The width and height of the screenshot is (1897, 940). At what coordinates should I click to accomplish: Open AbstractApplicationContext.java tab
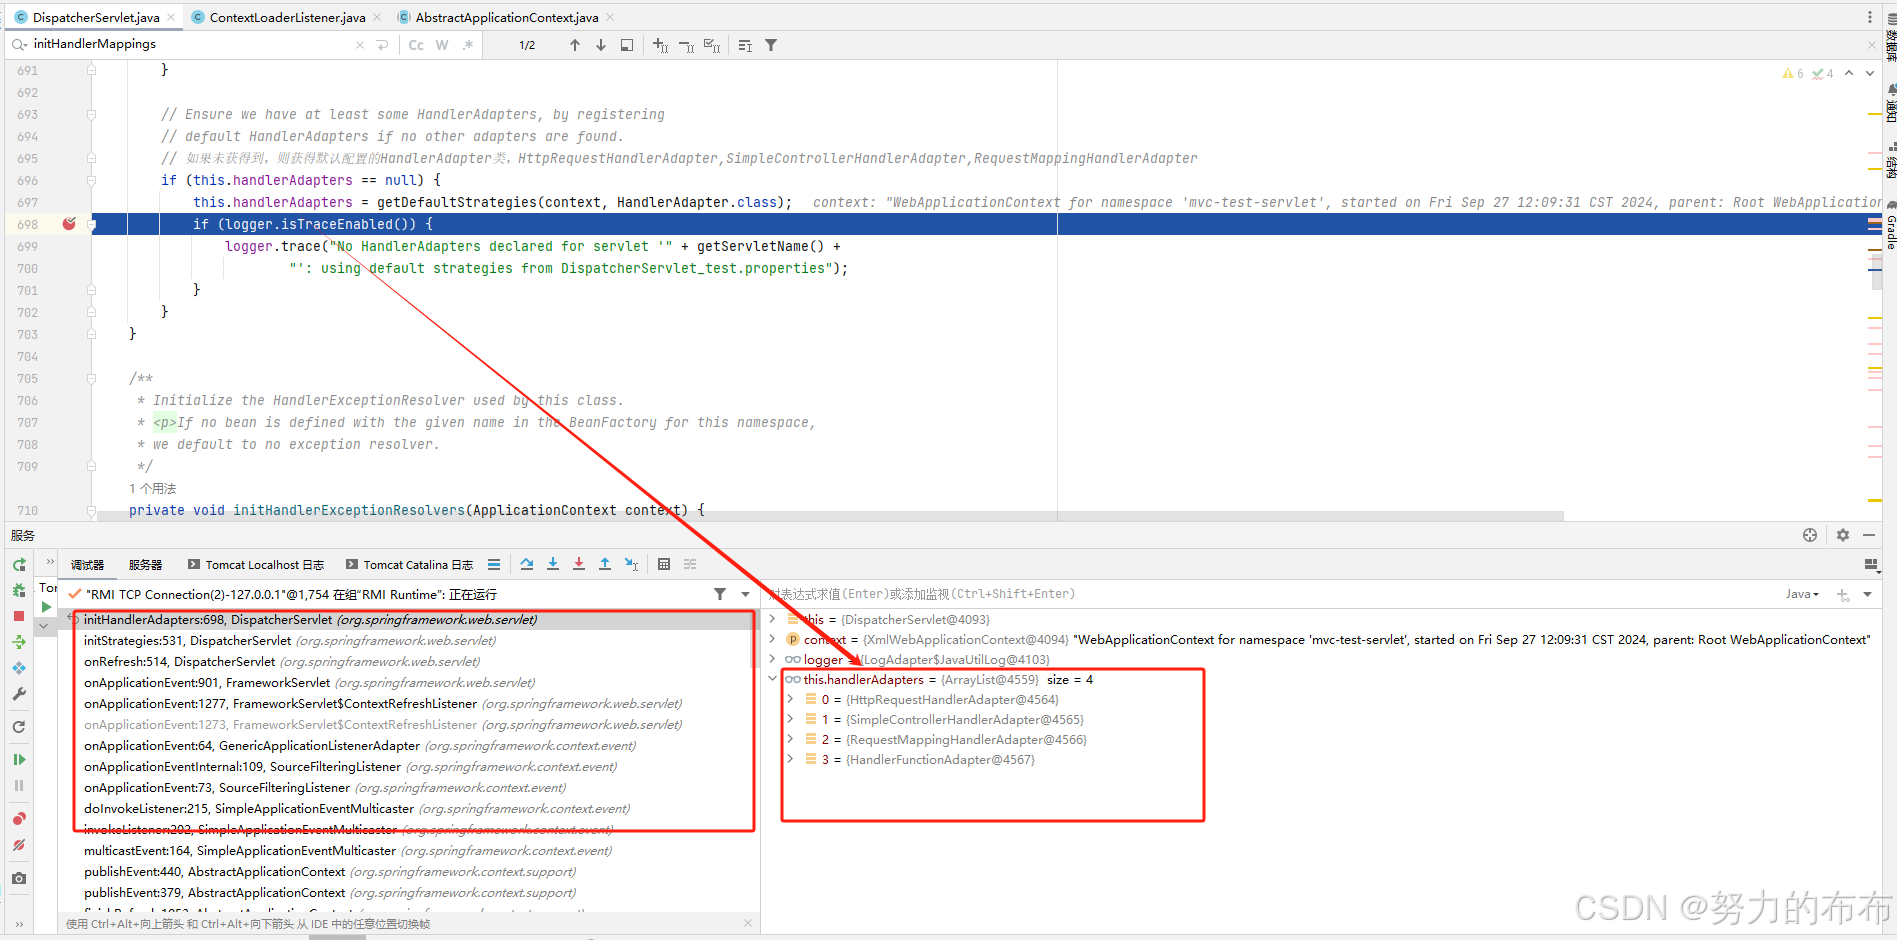[506, 17]
